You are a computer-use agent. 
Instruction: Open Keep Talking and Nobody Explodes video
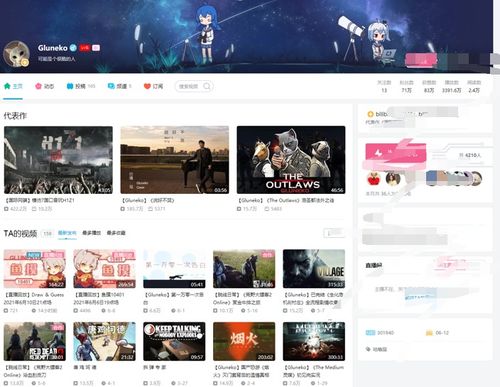174,341
